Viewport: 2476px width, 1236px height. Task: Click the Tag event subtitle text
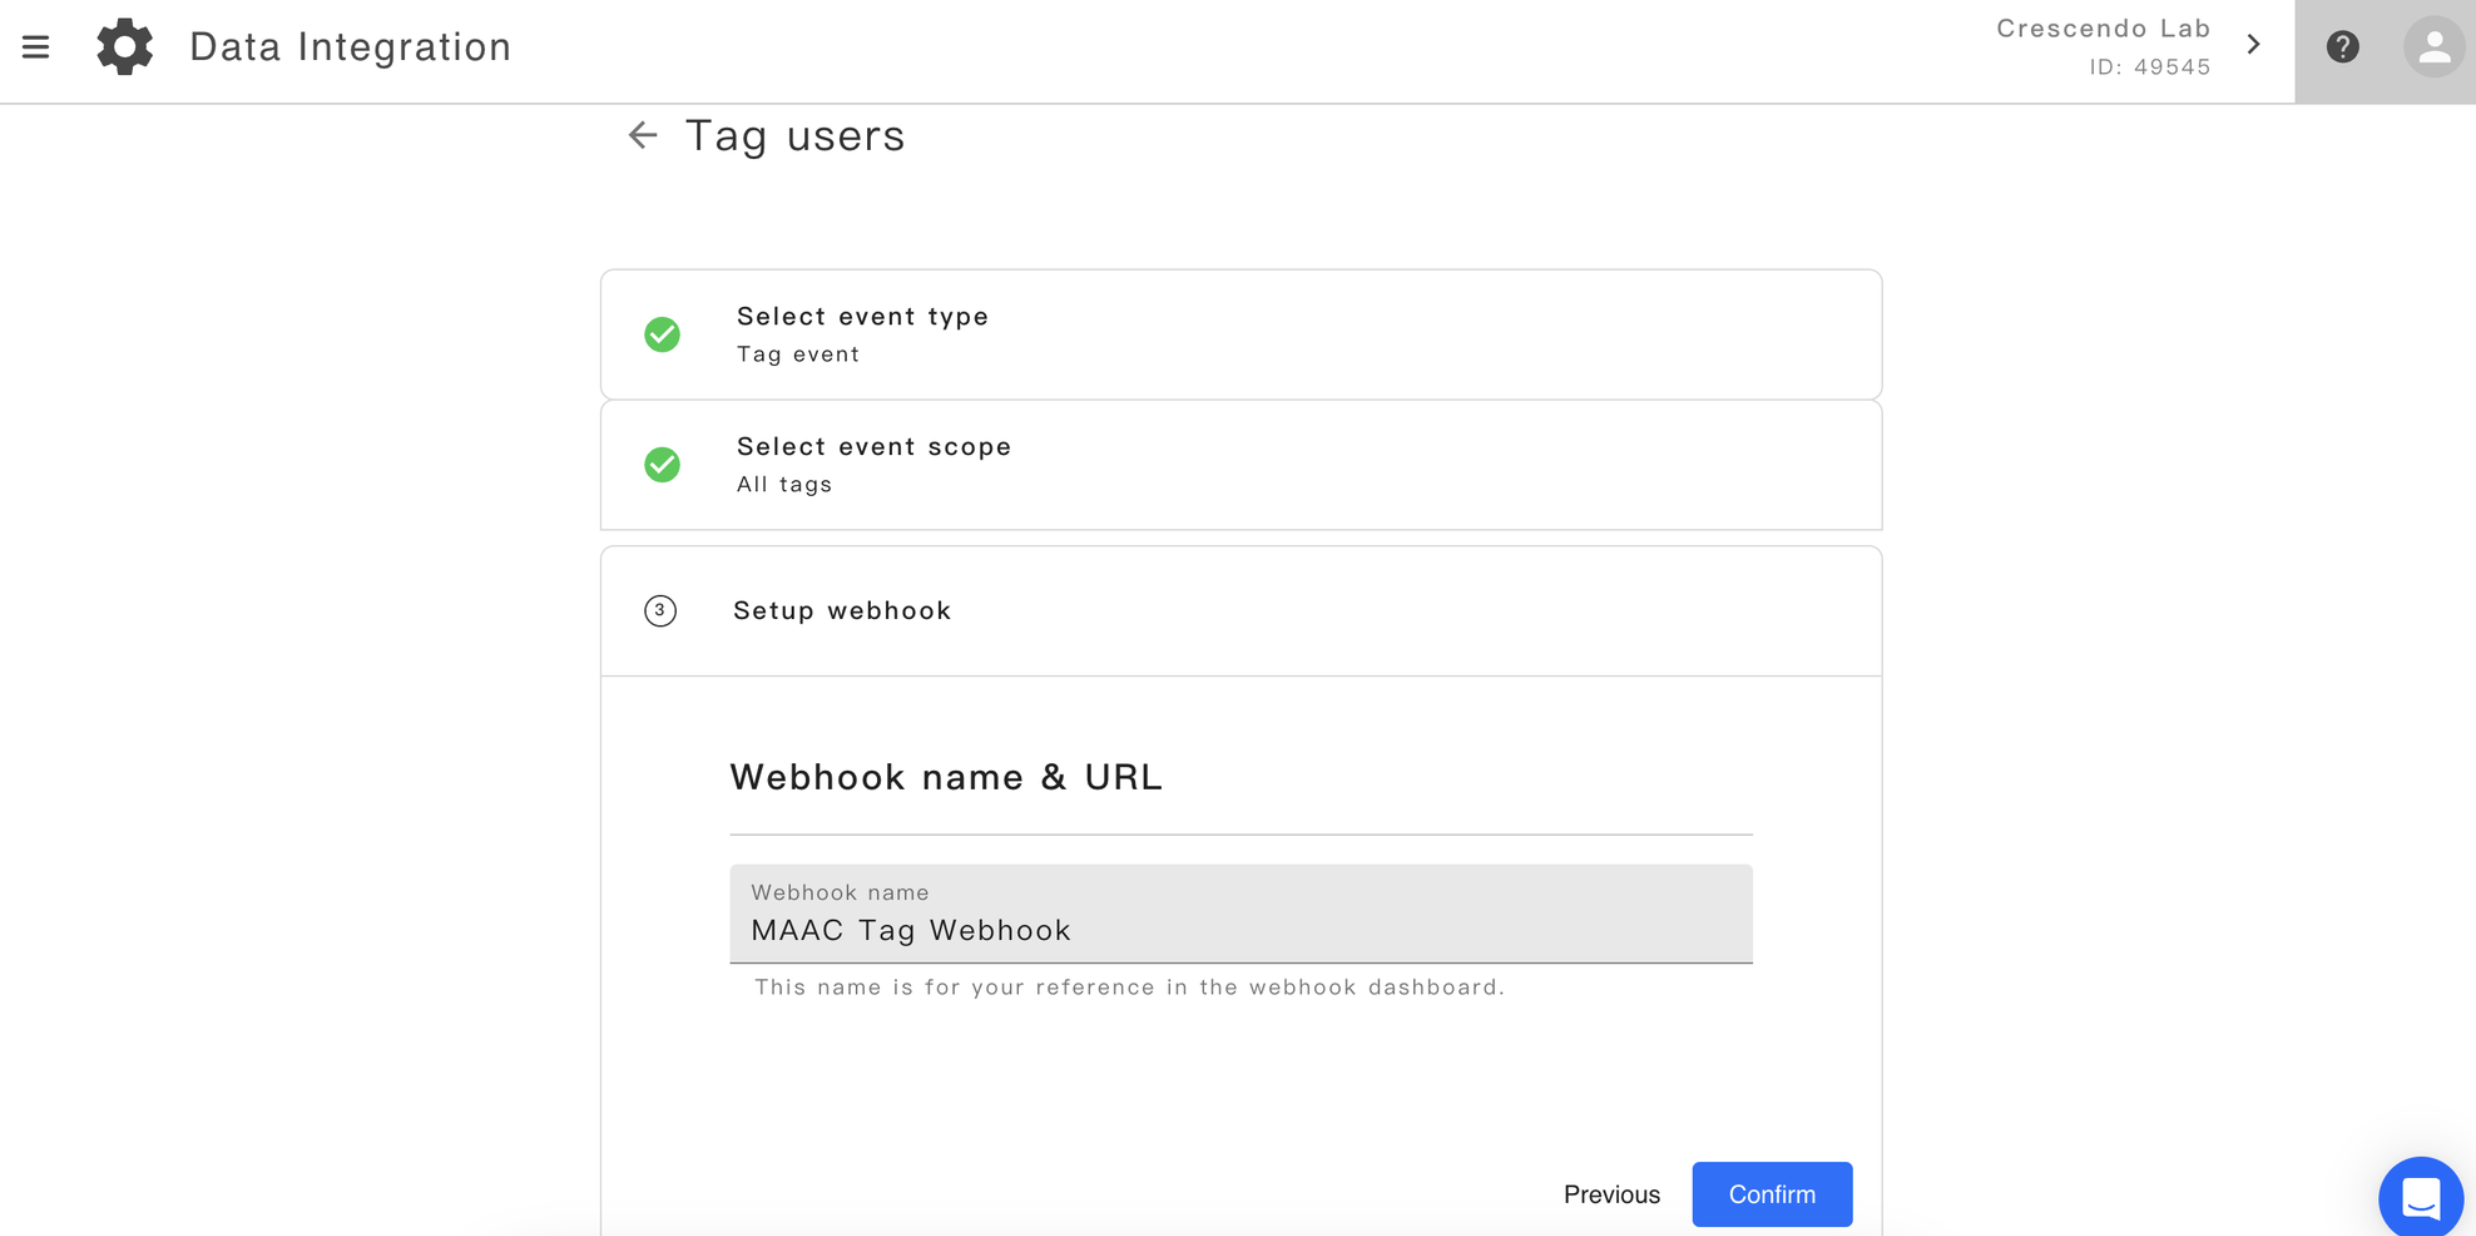tap(798, 354)
